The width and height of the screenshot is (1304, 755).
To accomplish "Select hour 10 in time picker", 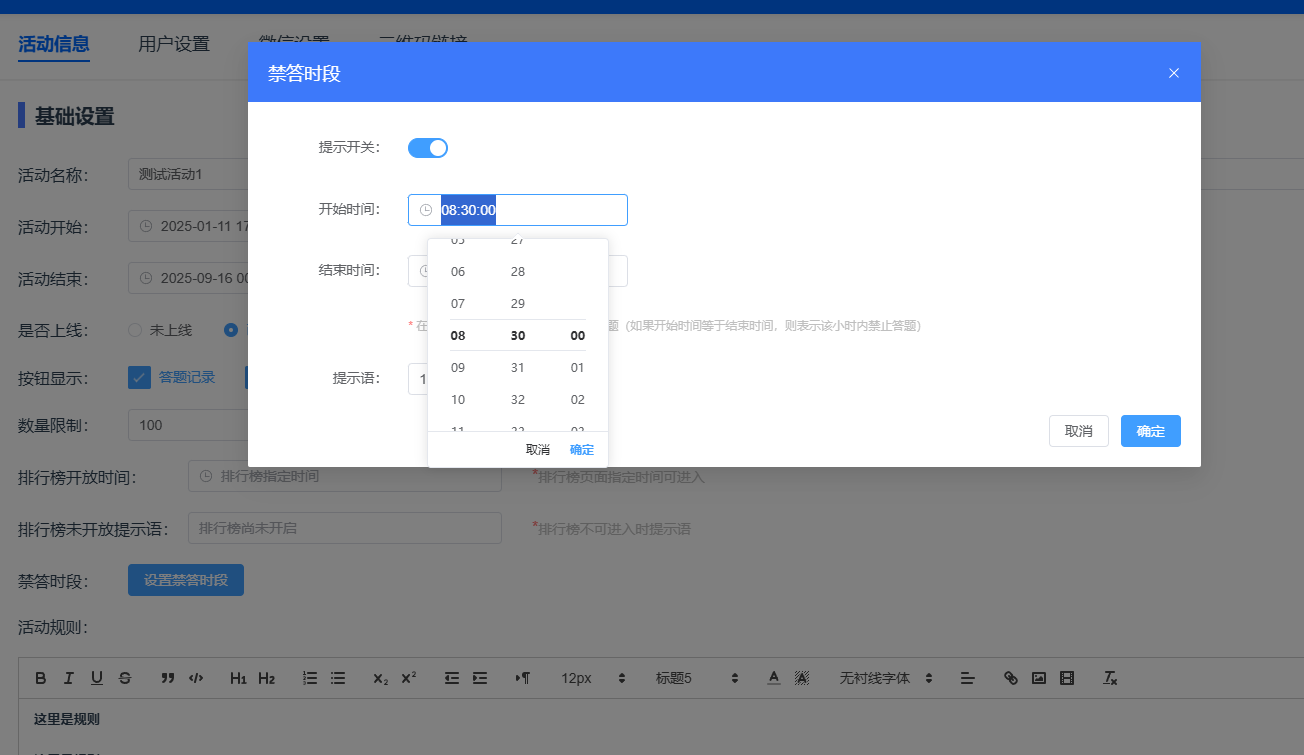I will pyautogui.click(x=458, y=400).
